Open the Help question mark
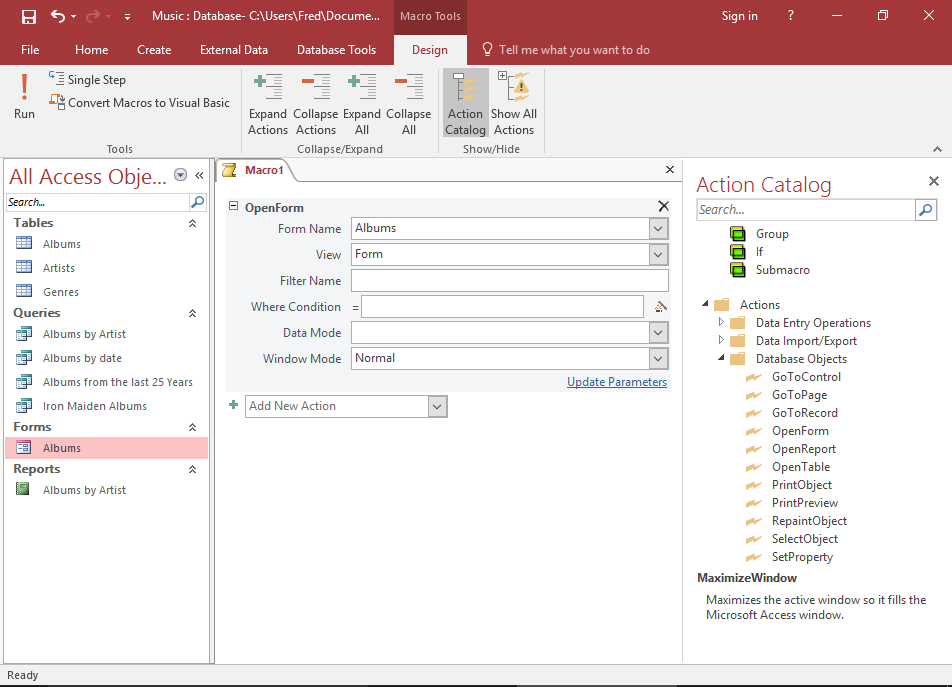This screenshot has height=687, width=952. (x=790, y=16)
